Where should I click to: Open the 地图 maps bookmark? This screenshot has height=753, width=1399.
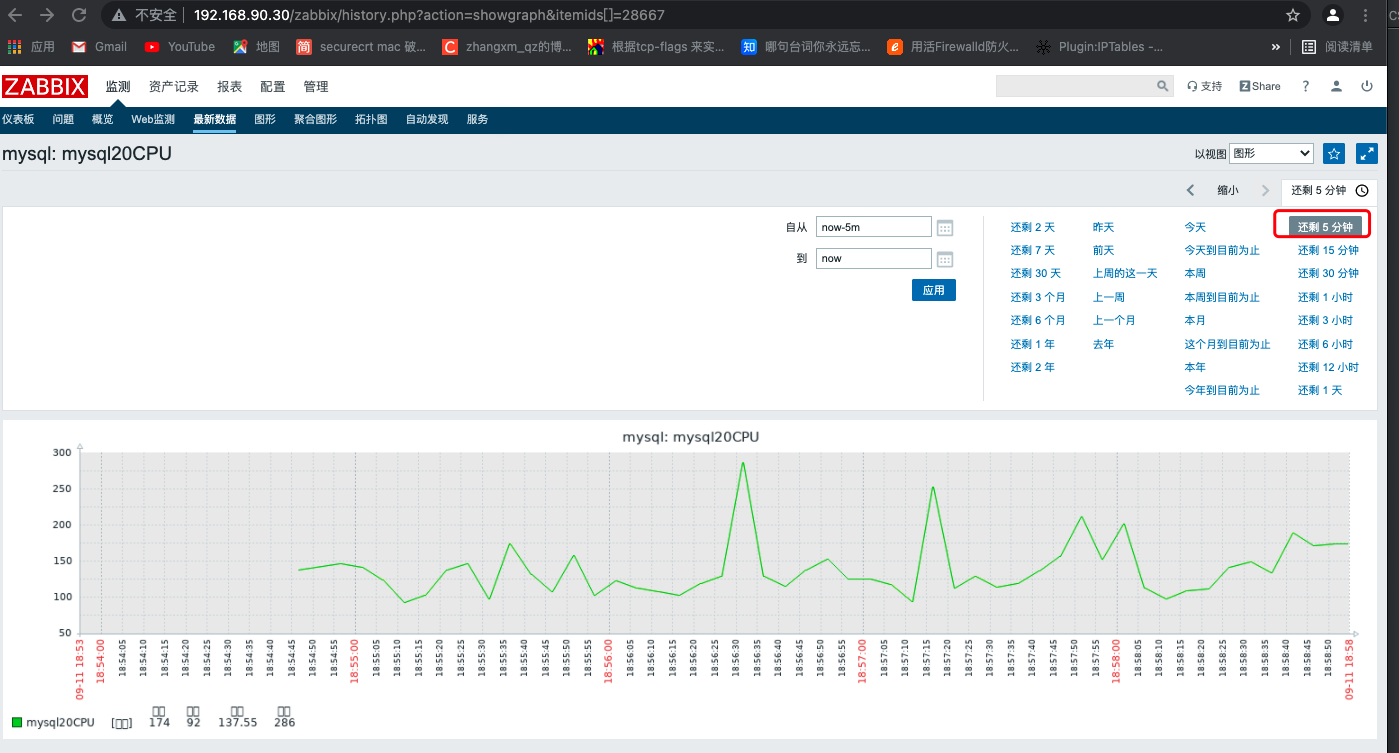pos(256,46)
